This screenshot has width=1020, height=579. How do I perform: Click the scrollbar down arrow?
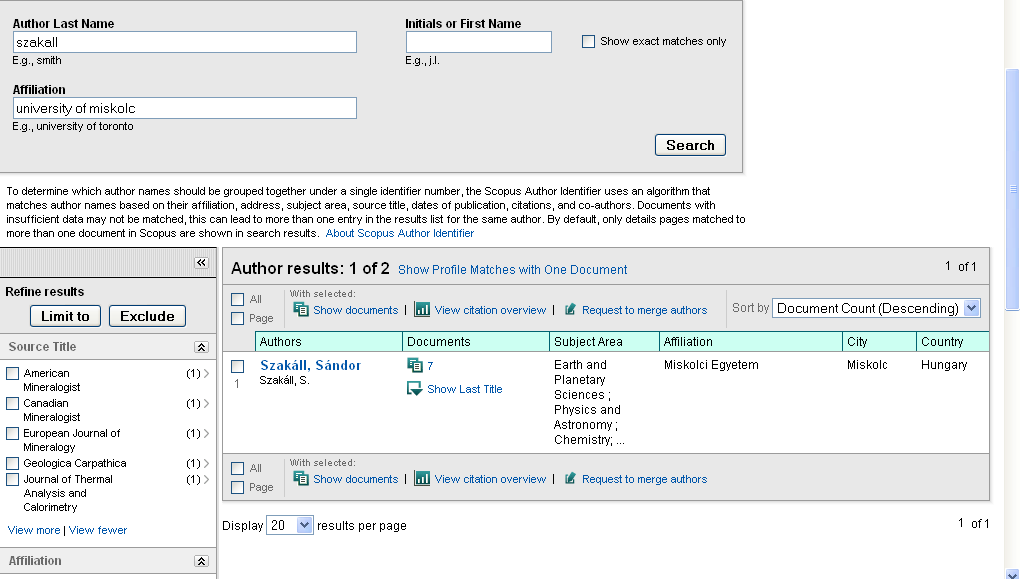pyautogui.click(x=1012, y=574)
